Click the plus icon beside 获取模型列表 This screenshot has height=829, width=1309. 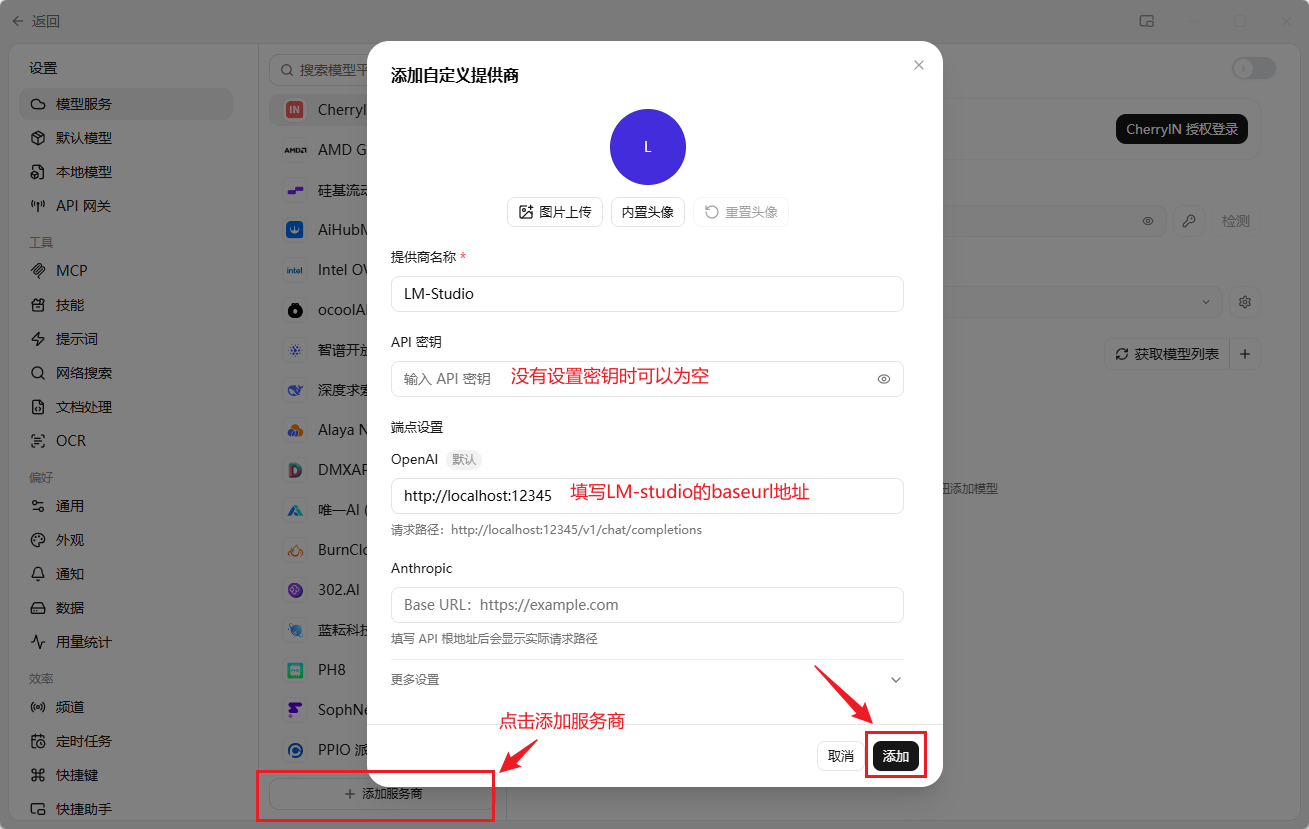pyautogui.click(x=1245, y=354)
